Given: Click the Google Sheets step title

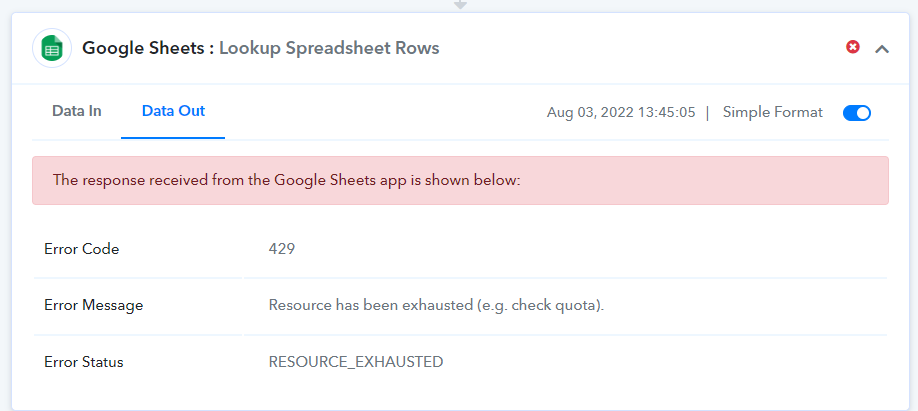Looking at the screenshot, I should pyautogui.click(x=261, y=48).
